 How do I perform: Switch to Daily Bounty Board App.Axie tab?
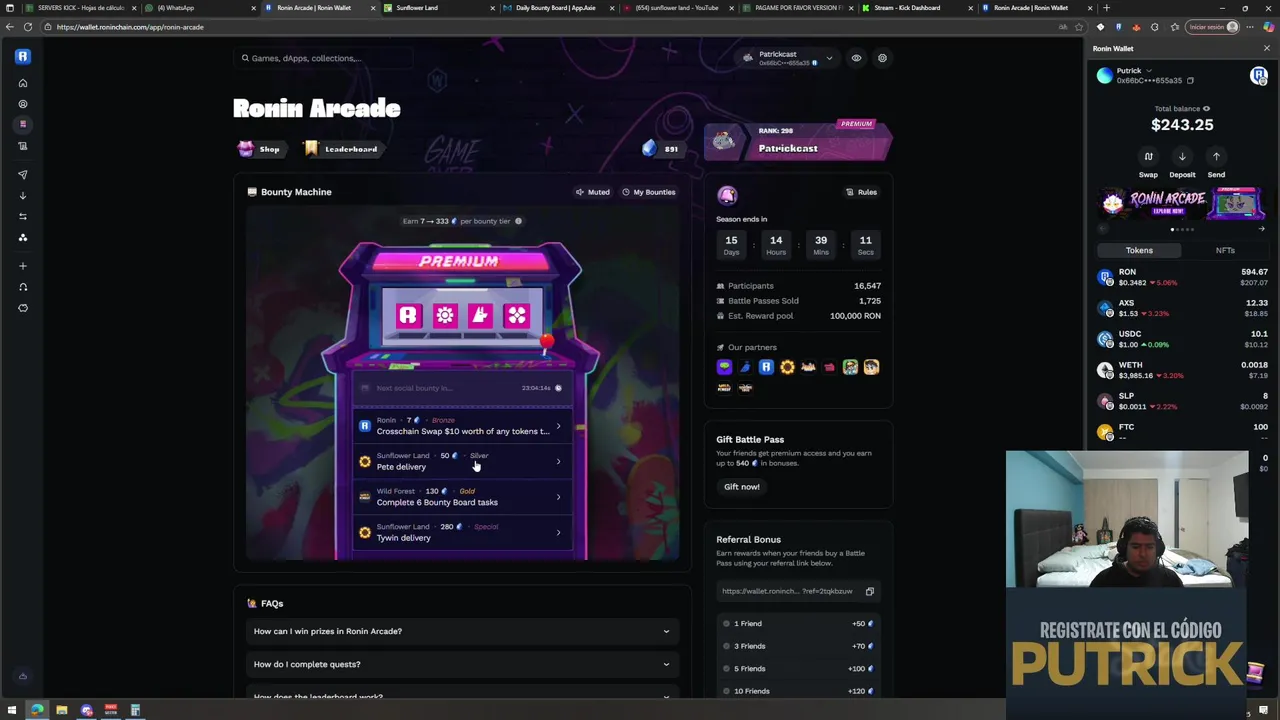[x=555, y=8]
